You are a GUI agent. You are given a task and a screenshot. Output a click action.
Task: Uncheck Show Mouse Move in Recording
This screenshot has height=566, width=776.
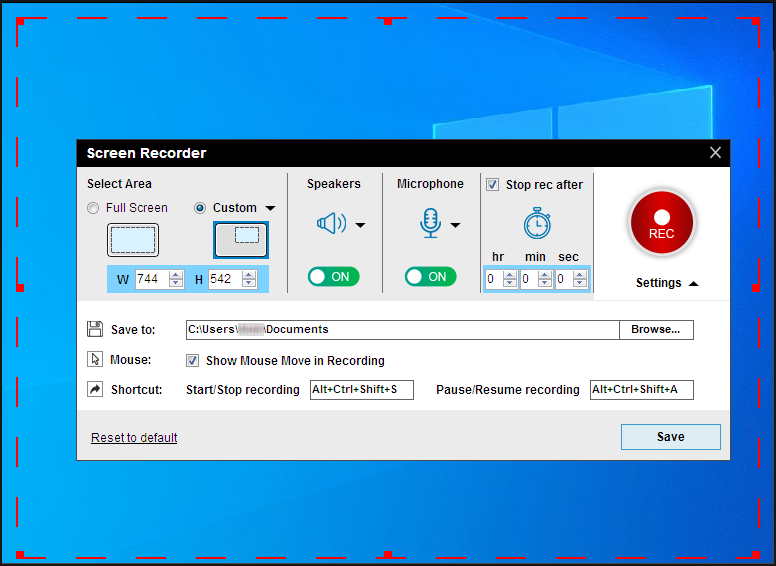point(193,360)
